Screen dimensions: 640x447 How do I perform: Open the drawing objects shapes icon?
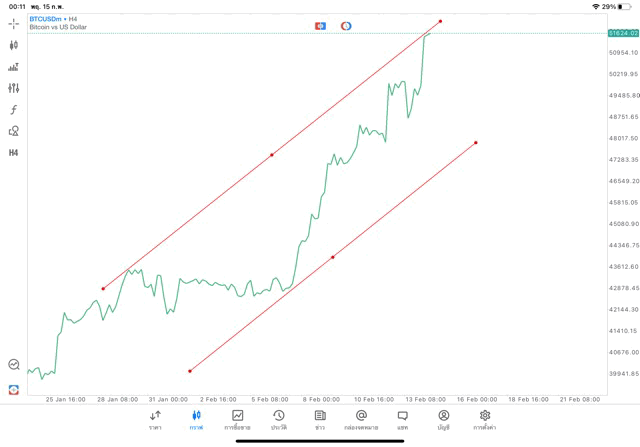tap(14, 131)
